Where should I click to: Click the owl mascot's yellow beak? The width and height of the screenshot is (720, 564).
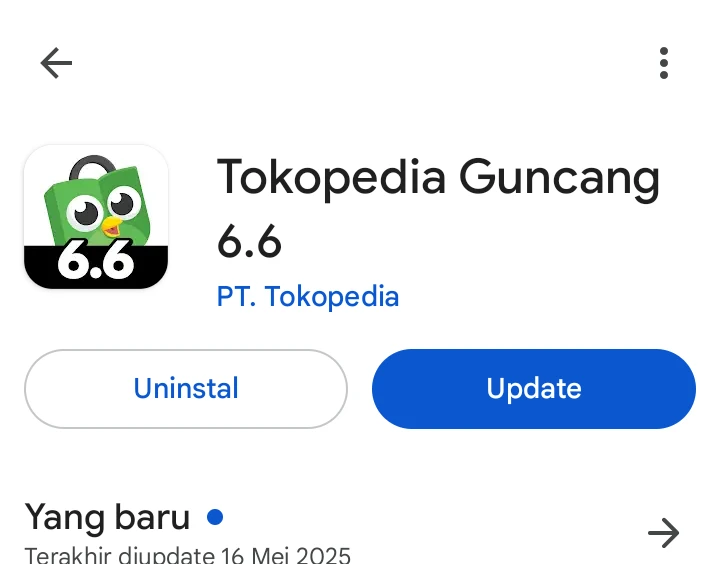pos(112,226)
